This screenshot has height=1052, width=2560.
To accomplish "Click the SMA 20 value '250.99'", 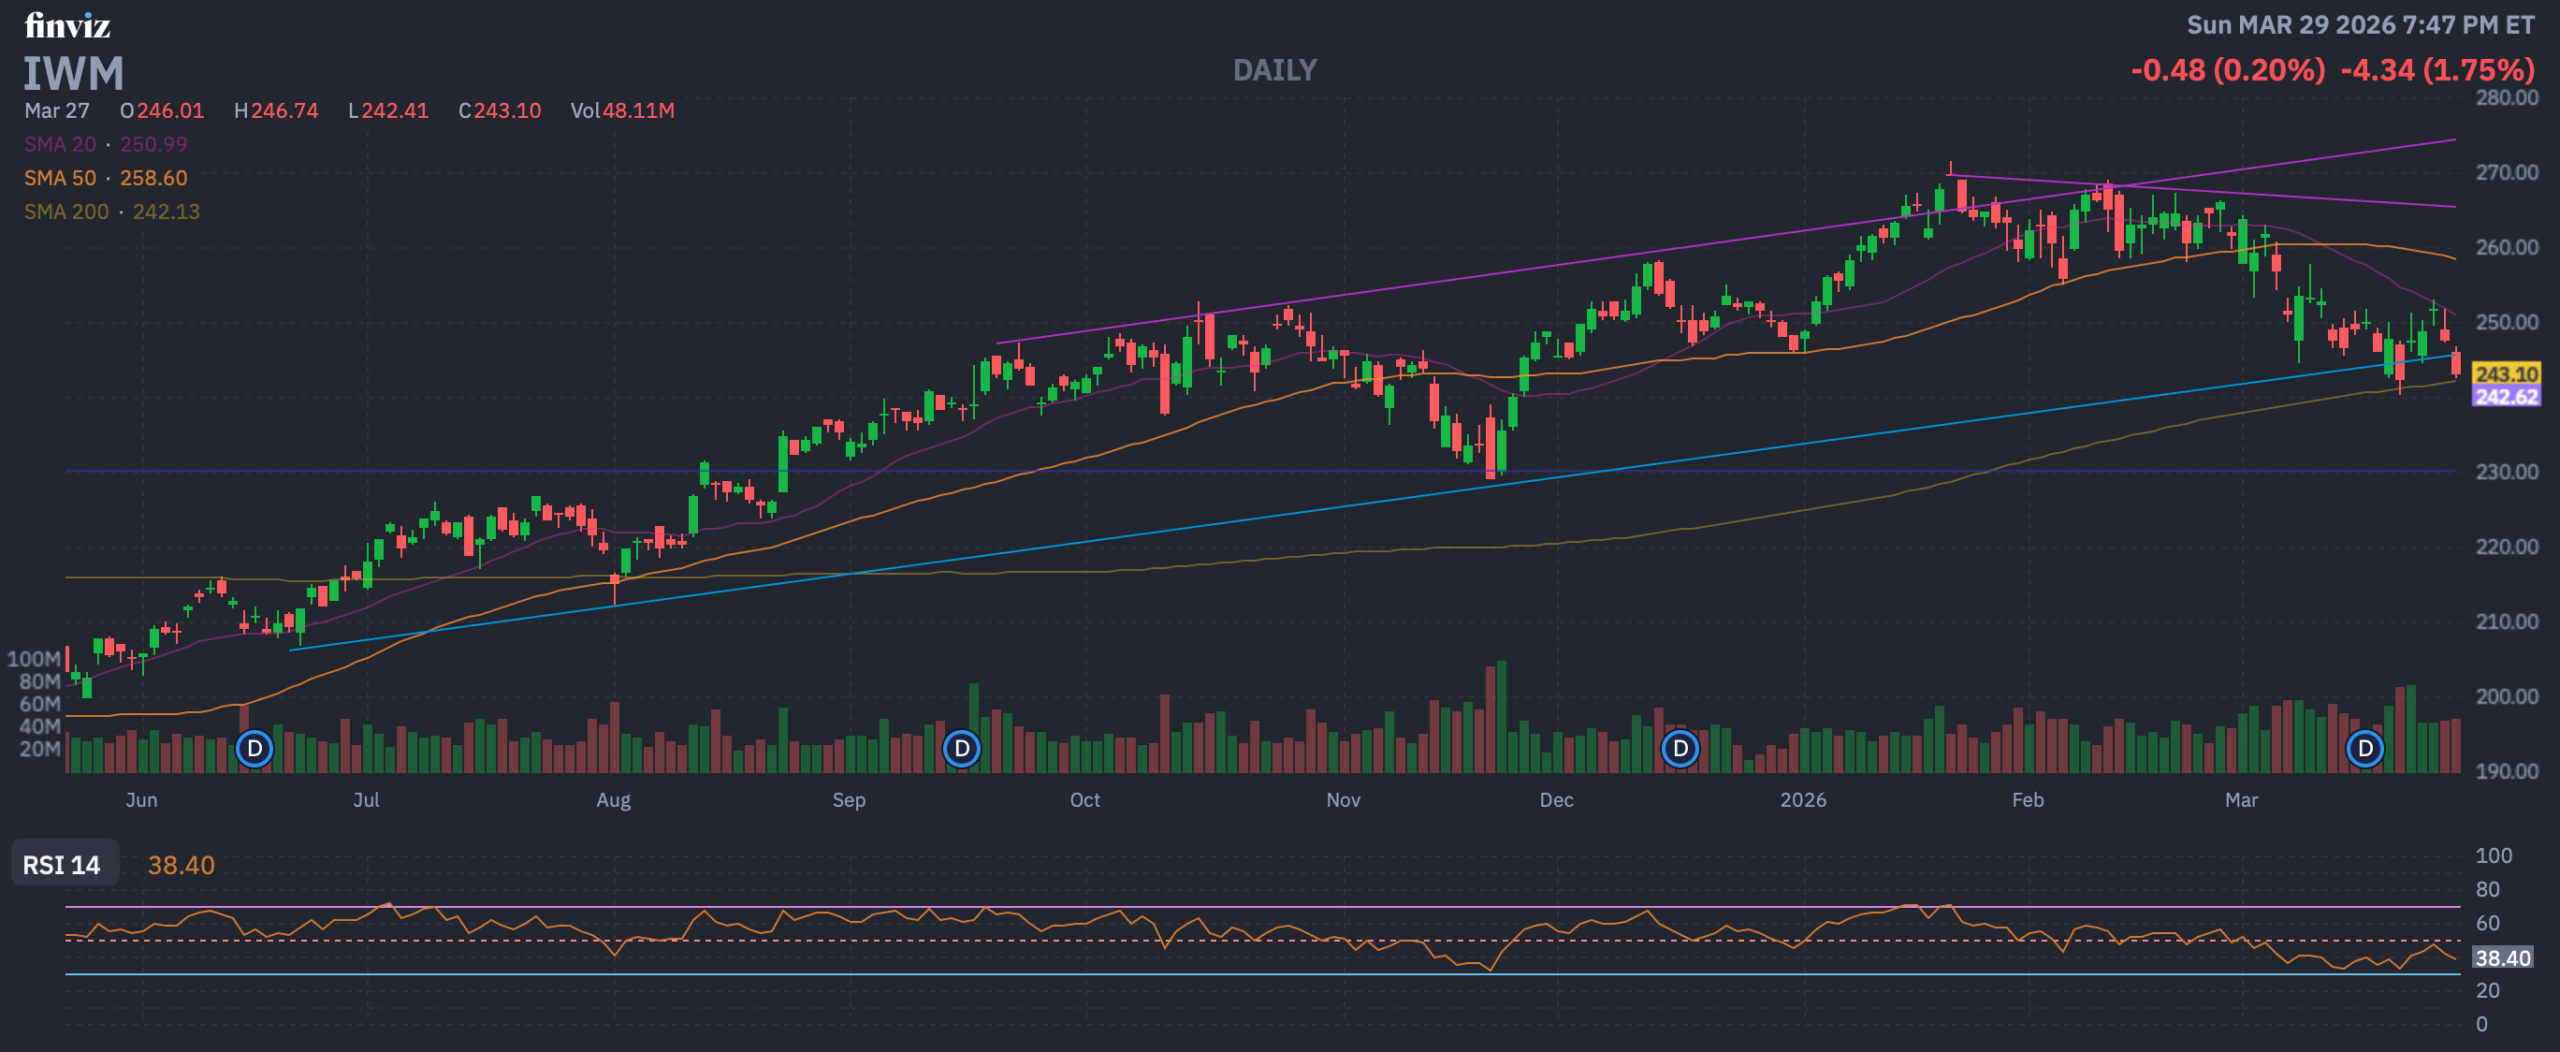I will coord(154,144).
